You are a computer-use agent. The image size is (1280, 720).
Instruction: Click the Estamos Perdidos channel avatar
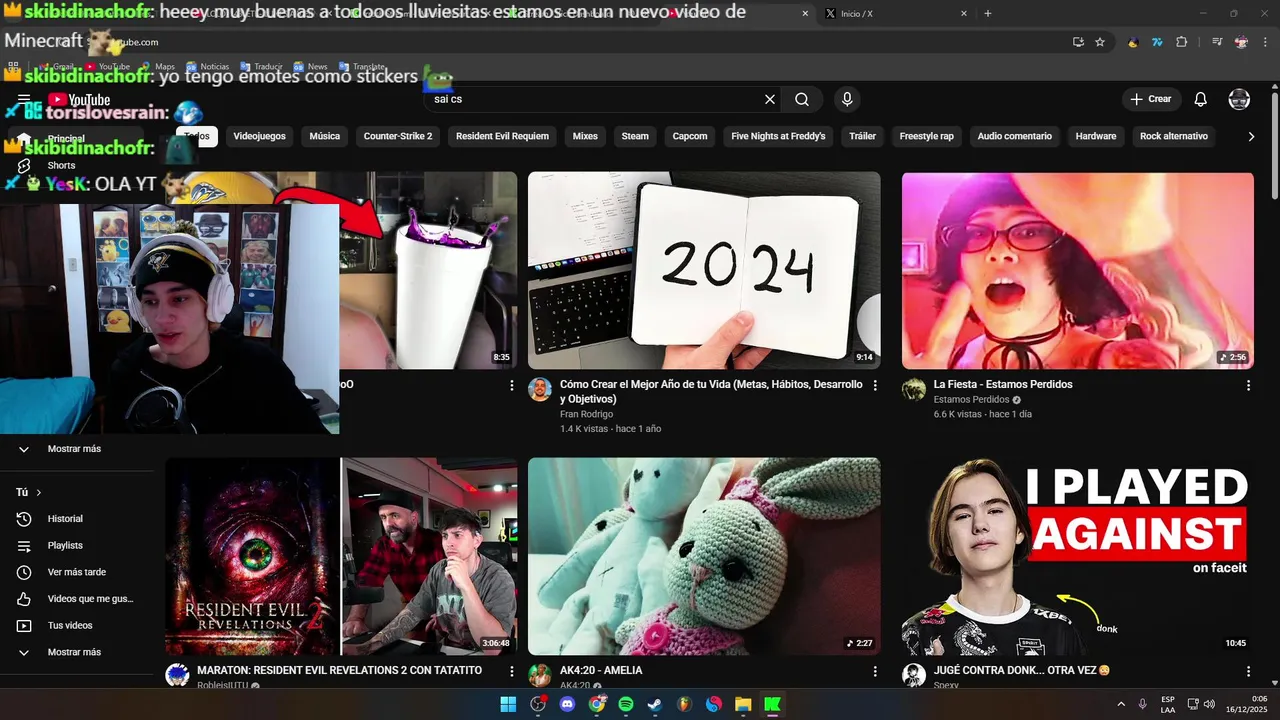click(914, 390)
